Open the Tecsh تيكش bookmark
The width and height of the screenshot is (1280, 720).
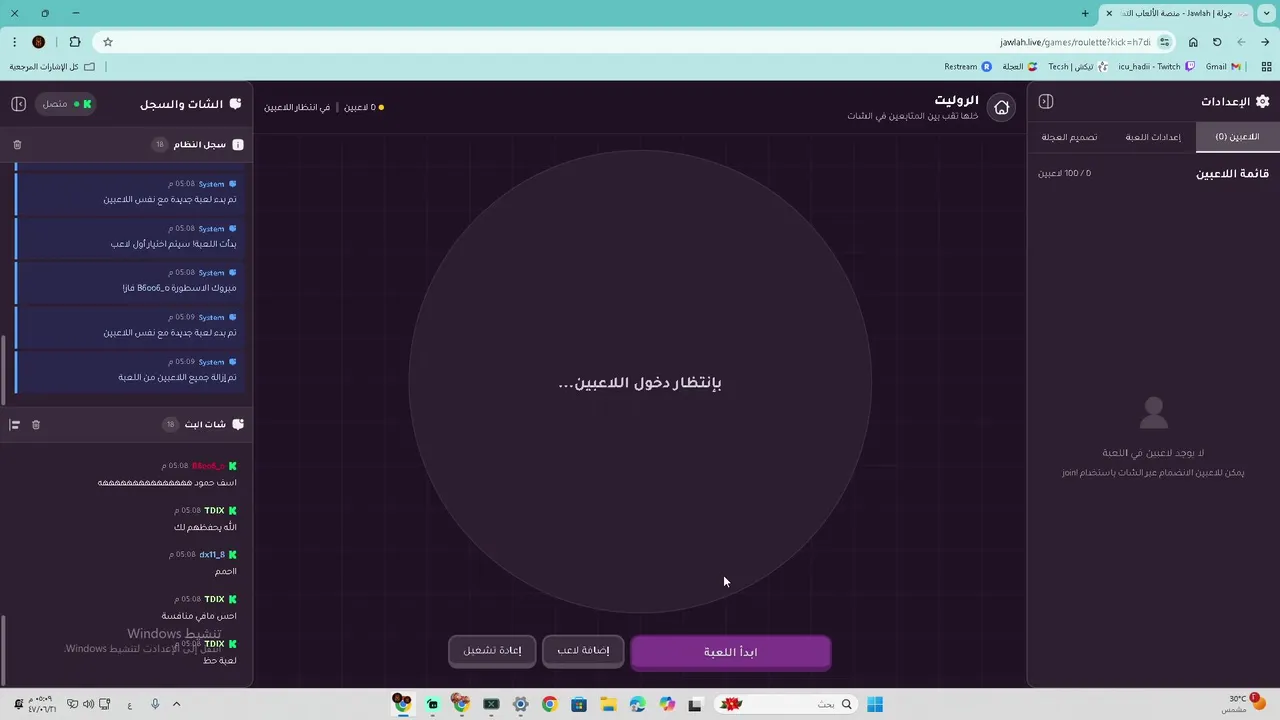(1078, 67)
